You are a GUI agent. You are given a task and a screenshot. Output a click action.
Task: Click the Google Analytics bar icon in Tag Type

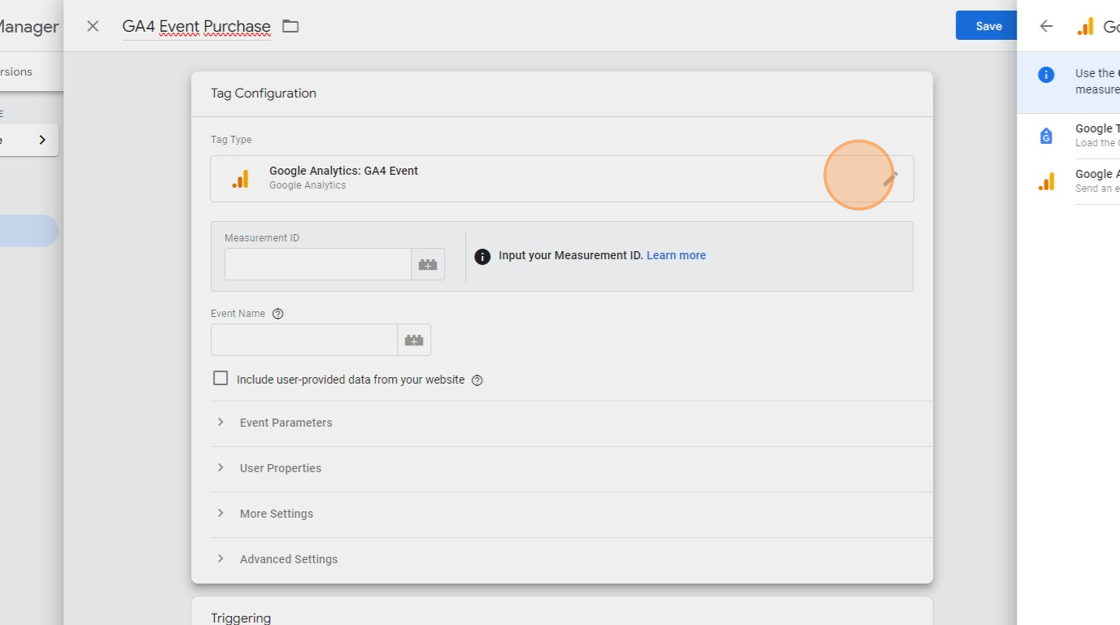241,179
